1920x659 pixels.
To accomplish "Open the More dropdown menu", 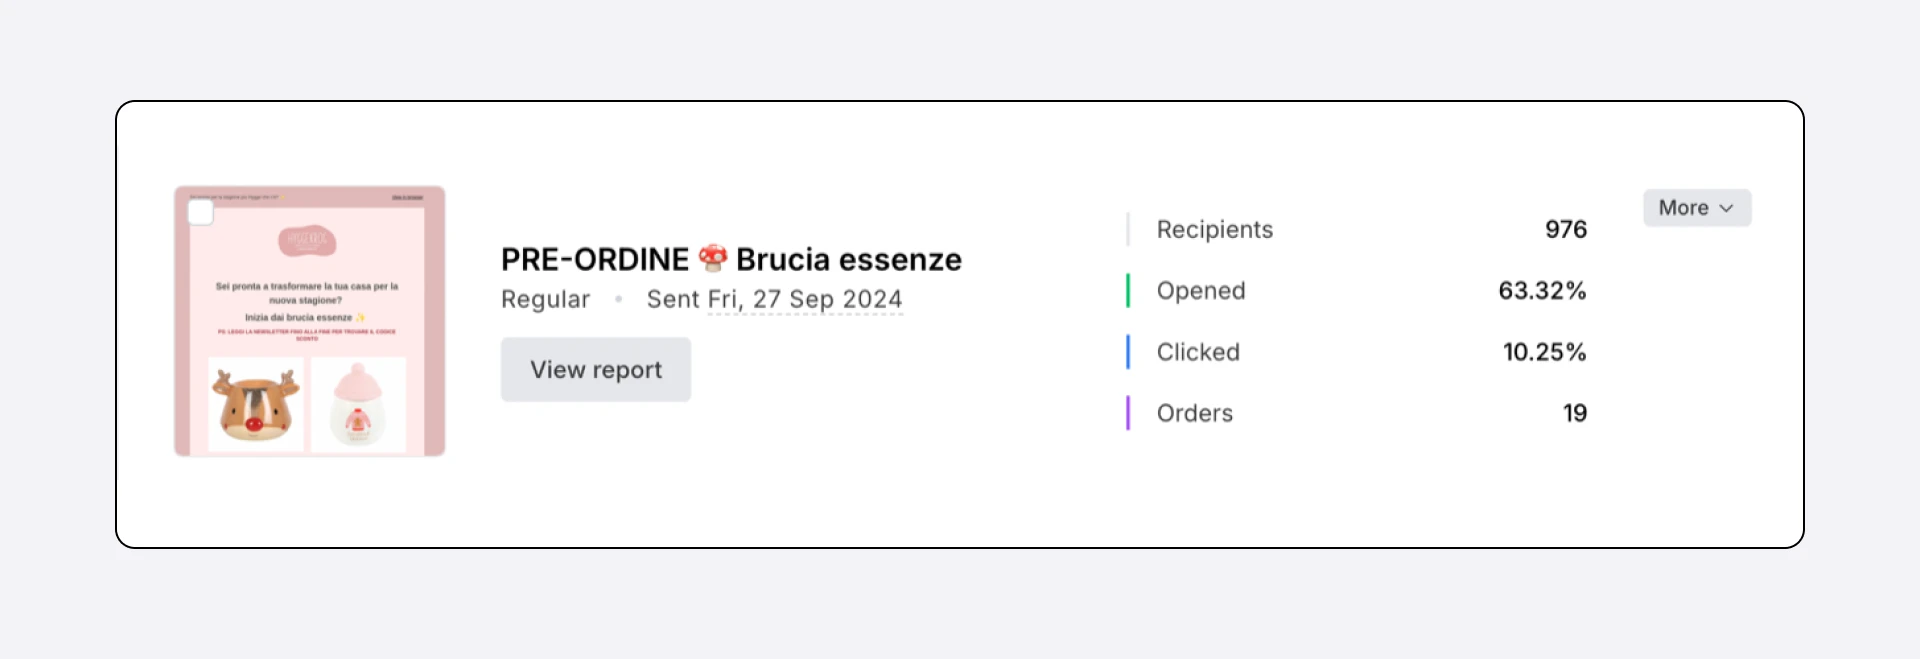I will click(x=1696, y=208).
